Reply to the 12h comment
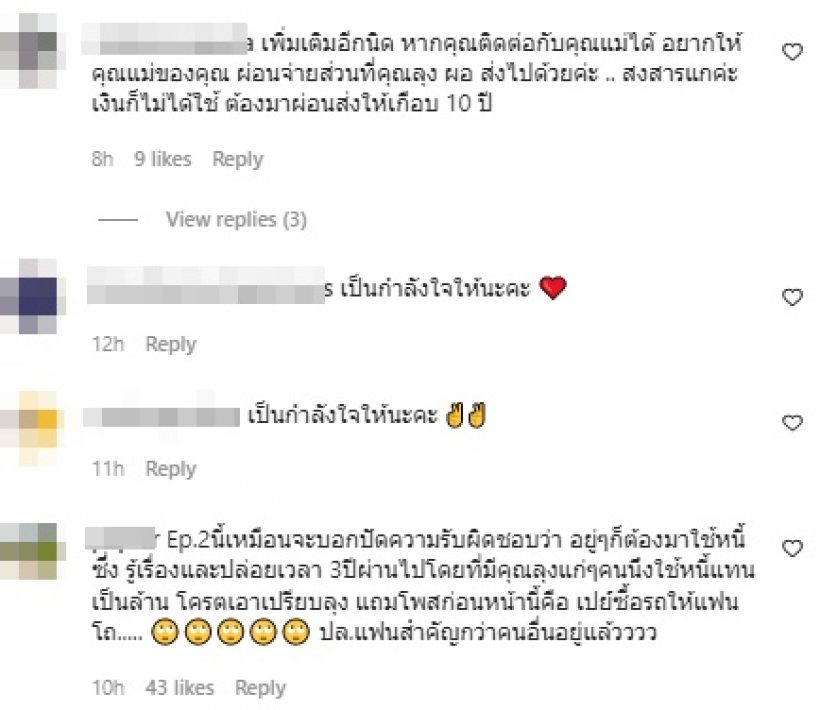This screenshot has width=820, height=710. coord(170,345)
